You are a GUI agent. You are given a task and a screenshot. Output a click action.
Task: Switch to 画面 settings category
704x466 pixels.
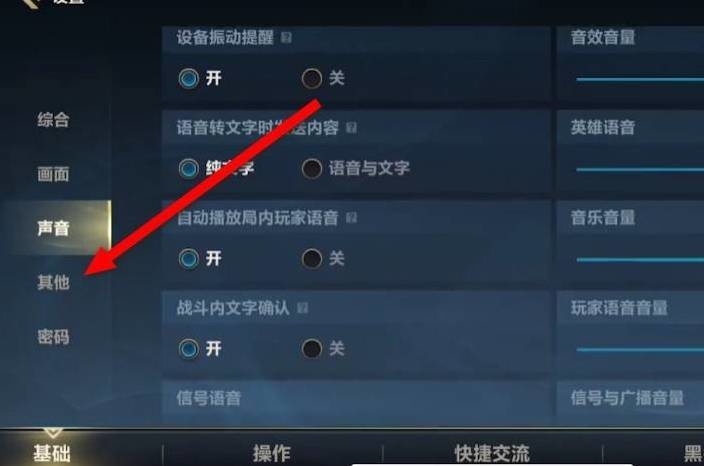[x=53, y=174]
